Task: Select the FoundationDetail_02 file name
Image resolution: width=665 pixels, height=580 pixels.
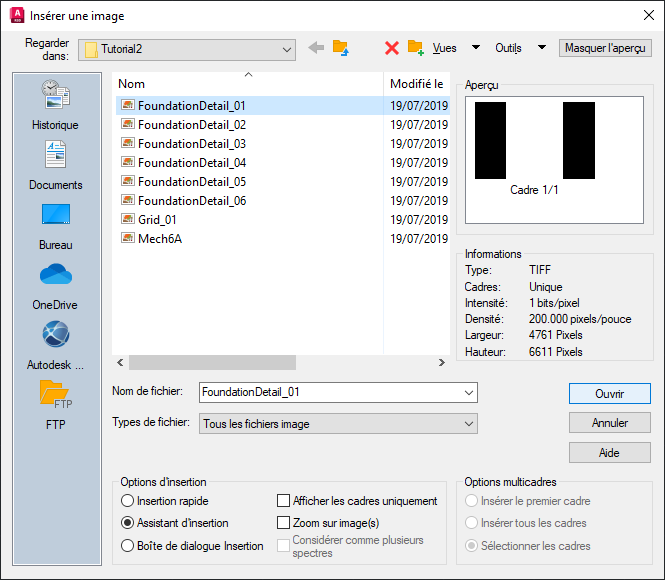Action: [x=192, y=125]
